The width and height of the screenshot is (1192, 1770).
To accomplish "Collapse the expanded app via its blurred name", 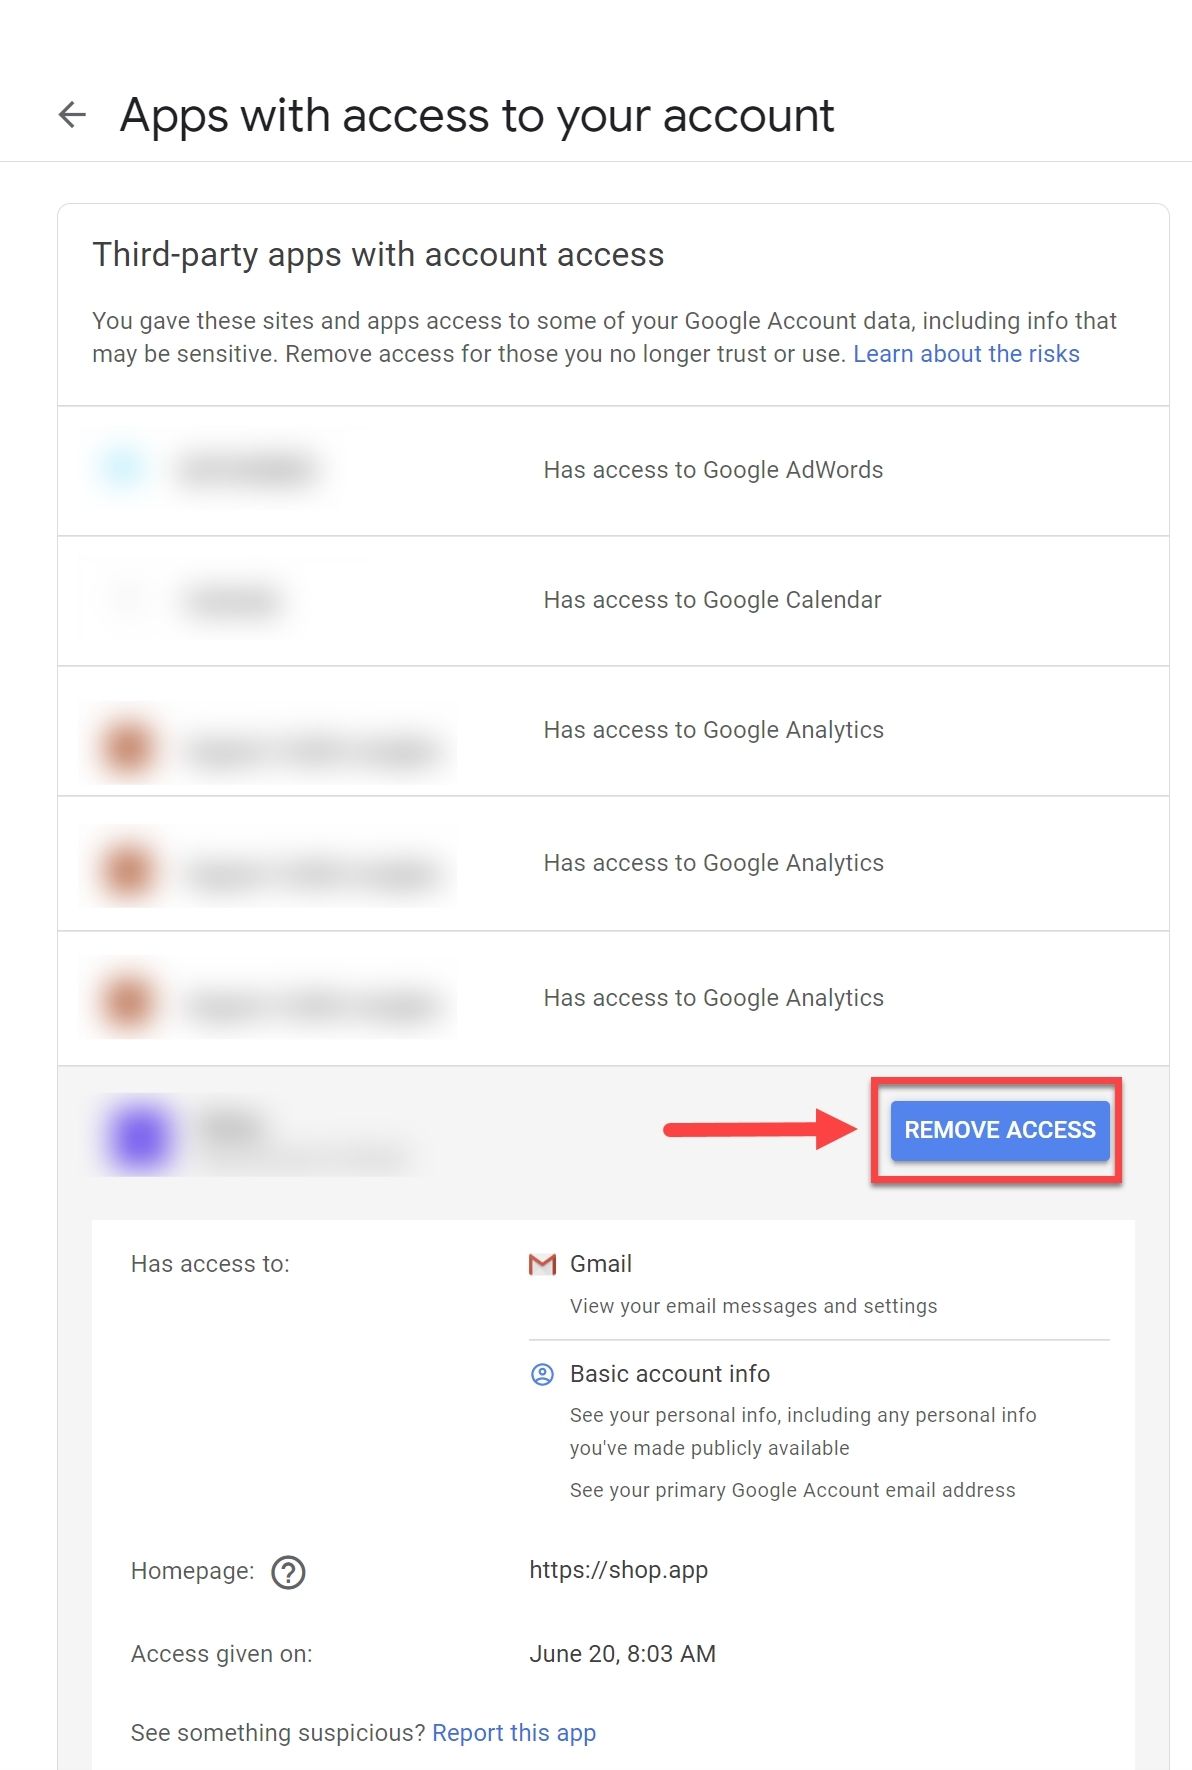I will pos(232,1128).
